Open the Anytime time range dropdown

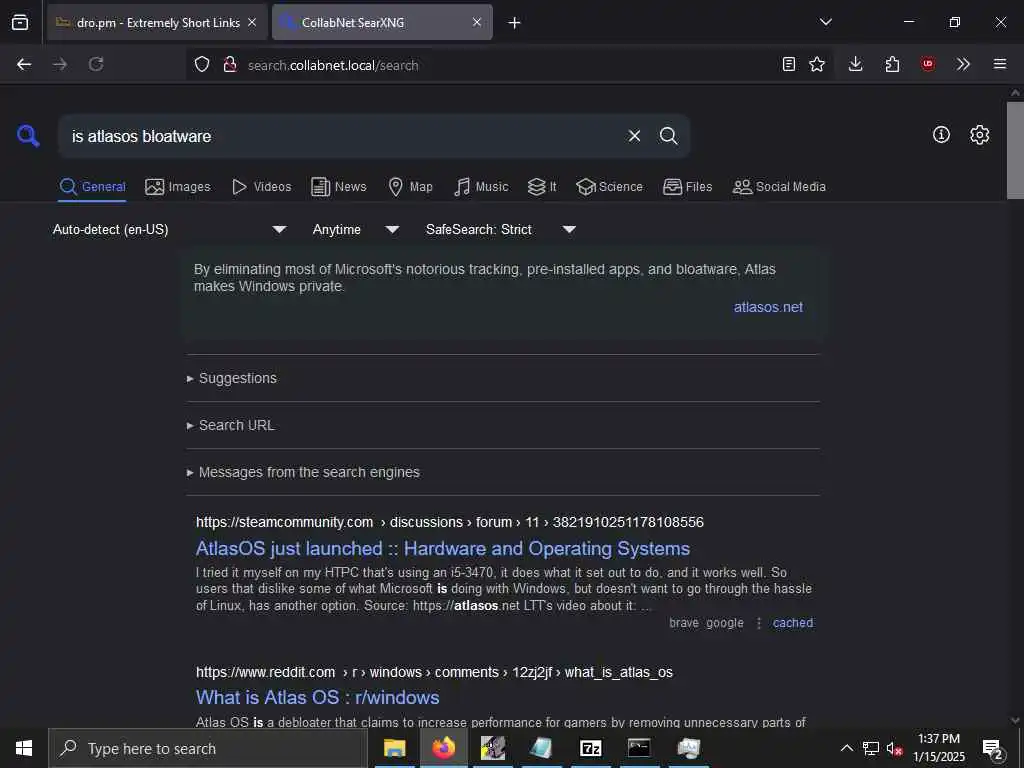[x=355, y=229]
